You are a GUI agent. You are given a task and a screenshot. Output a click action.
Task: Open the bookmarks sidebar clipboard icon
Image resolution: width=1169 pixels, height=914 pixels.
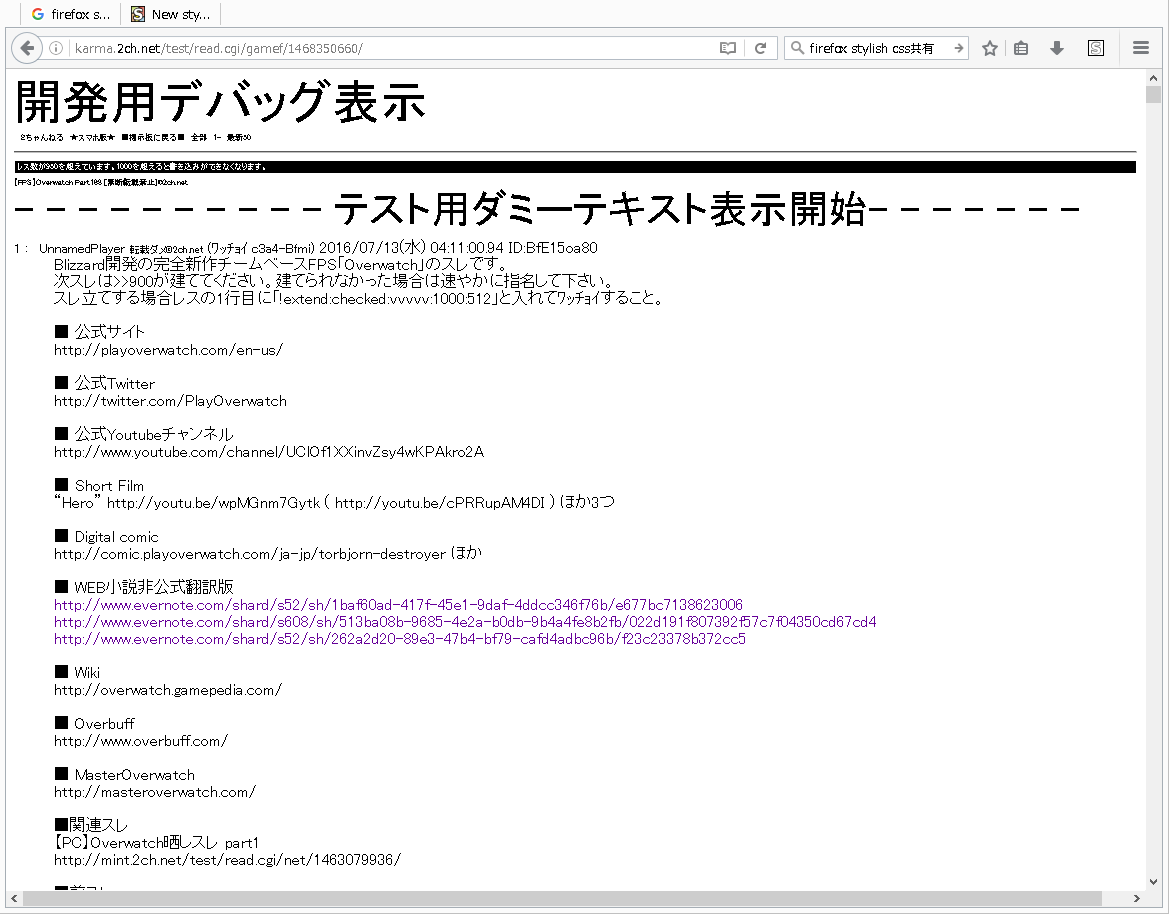[x=1021, y=47]
